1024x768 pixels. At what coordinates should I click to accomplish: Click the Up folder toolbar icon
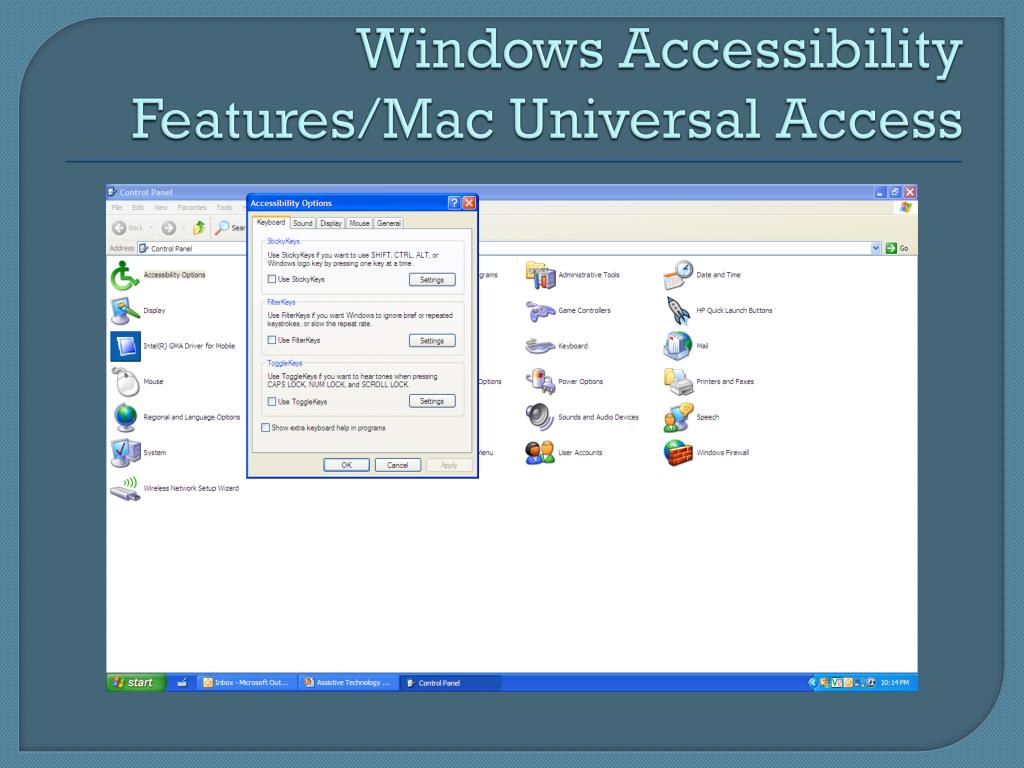[x=199, y=227]
